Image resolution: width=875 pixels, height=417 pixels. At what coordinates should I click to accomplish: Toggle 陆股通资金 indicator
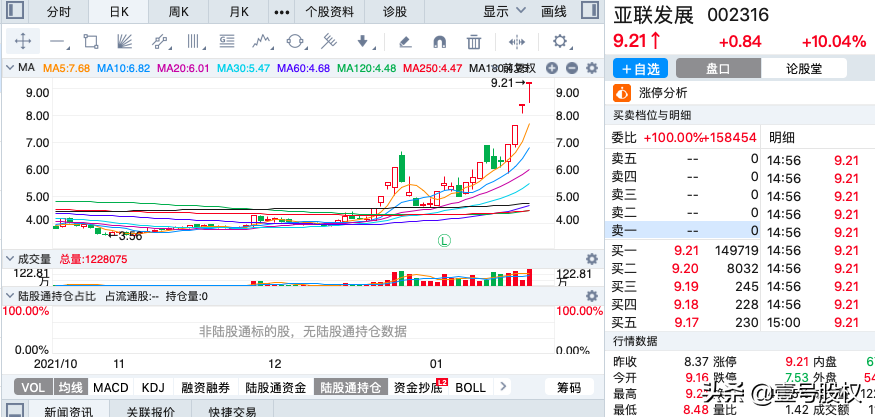(x=276, y=387)
